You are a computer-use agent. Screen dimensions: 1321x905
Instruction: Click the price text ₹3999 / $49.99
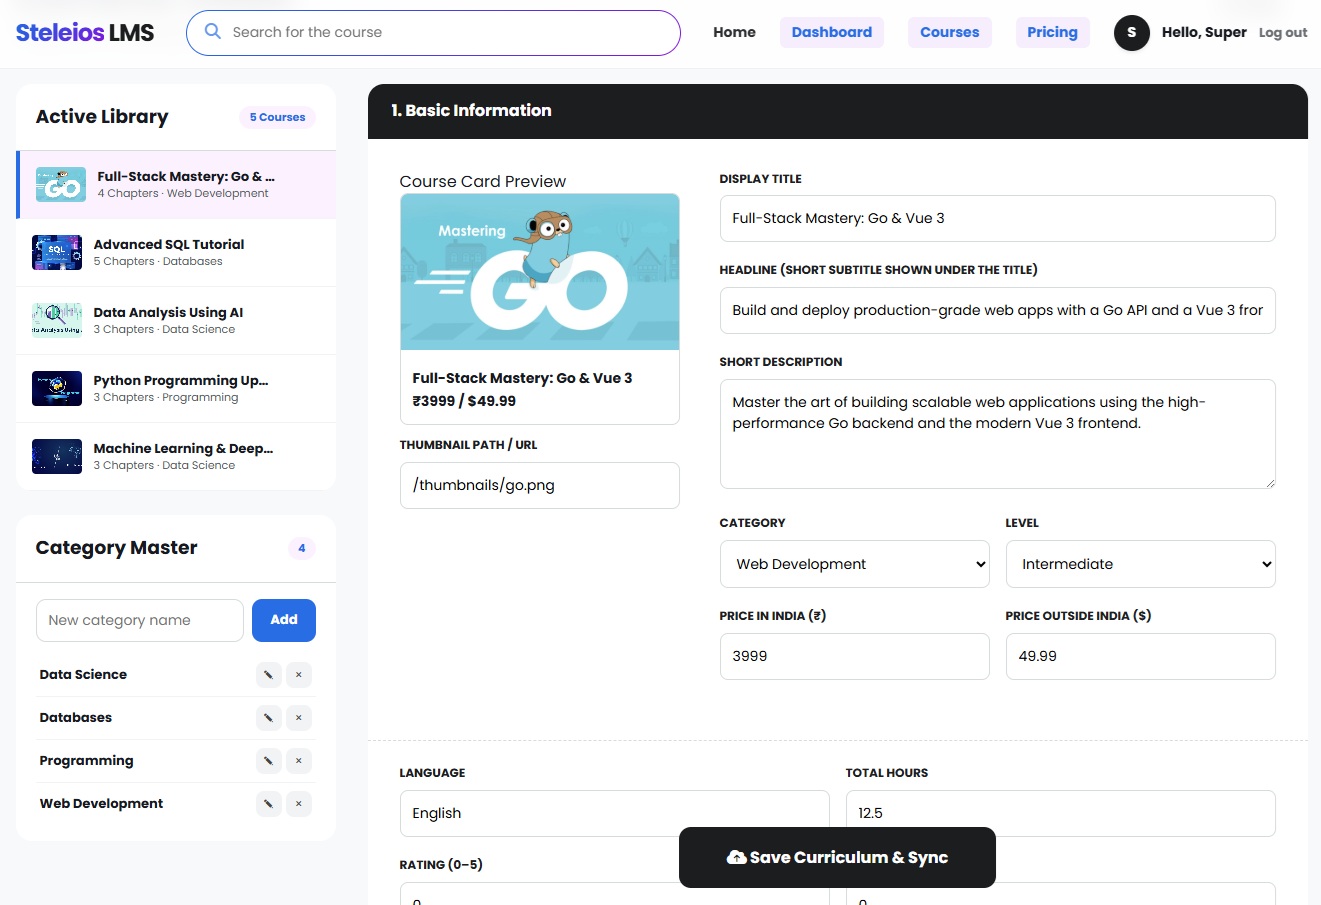[x=464, y=401]
